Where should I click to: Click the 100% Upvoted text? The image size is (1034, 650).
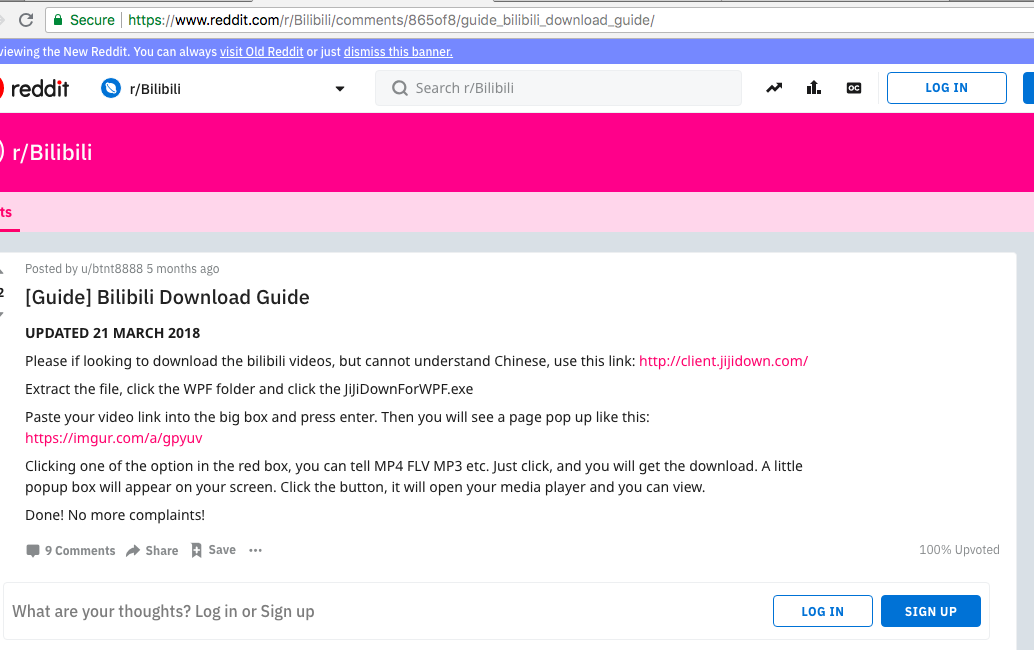click(959, 550)
